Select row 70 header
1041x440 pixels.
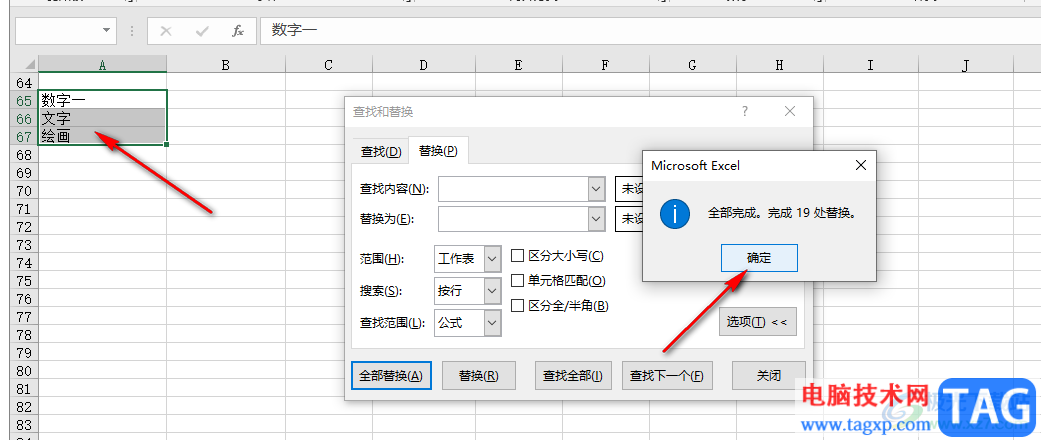point(24,190)
